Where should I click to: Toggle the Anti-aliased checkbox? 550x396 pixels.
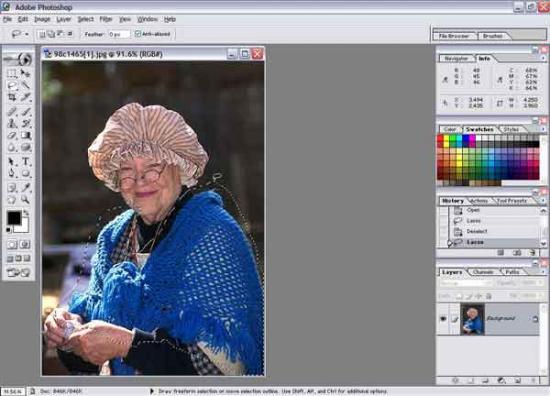(x=138, y=34)
